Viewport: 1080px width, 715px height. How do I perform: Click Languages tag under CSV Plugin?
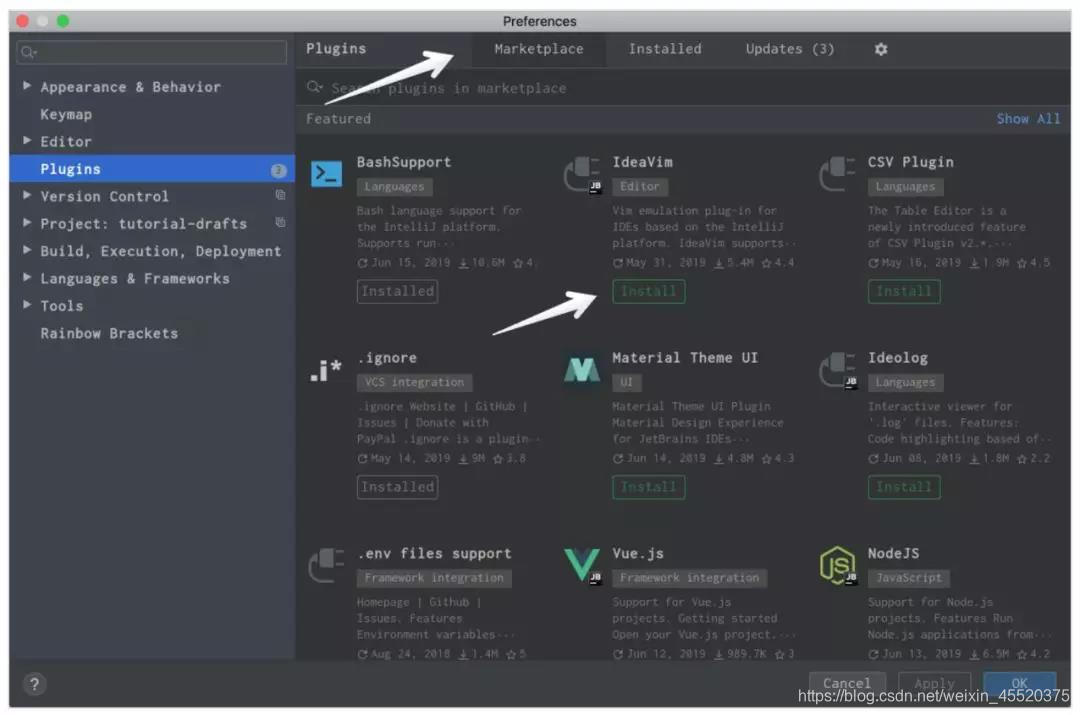point(905,187)
